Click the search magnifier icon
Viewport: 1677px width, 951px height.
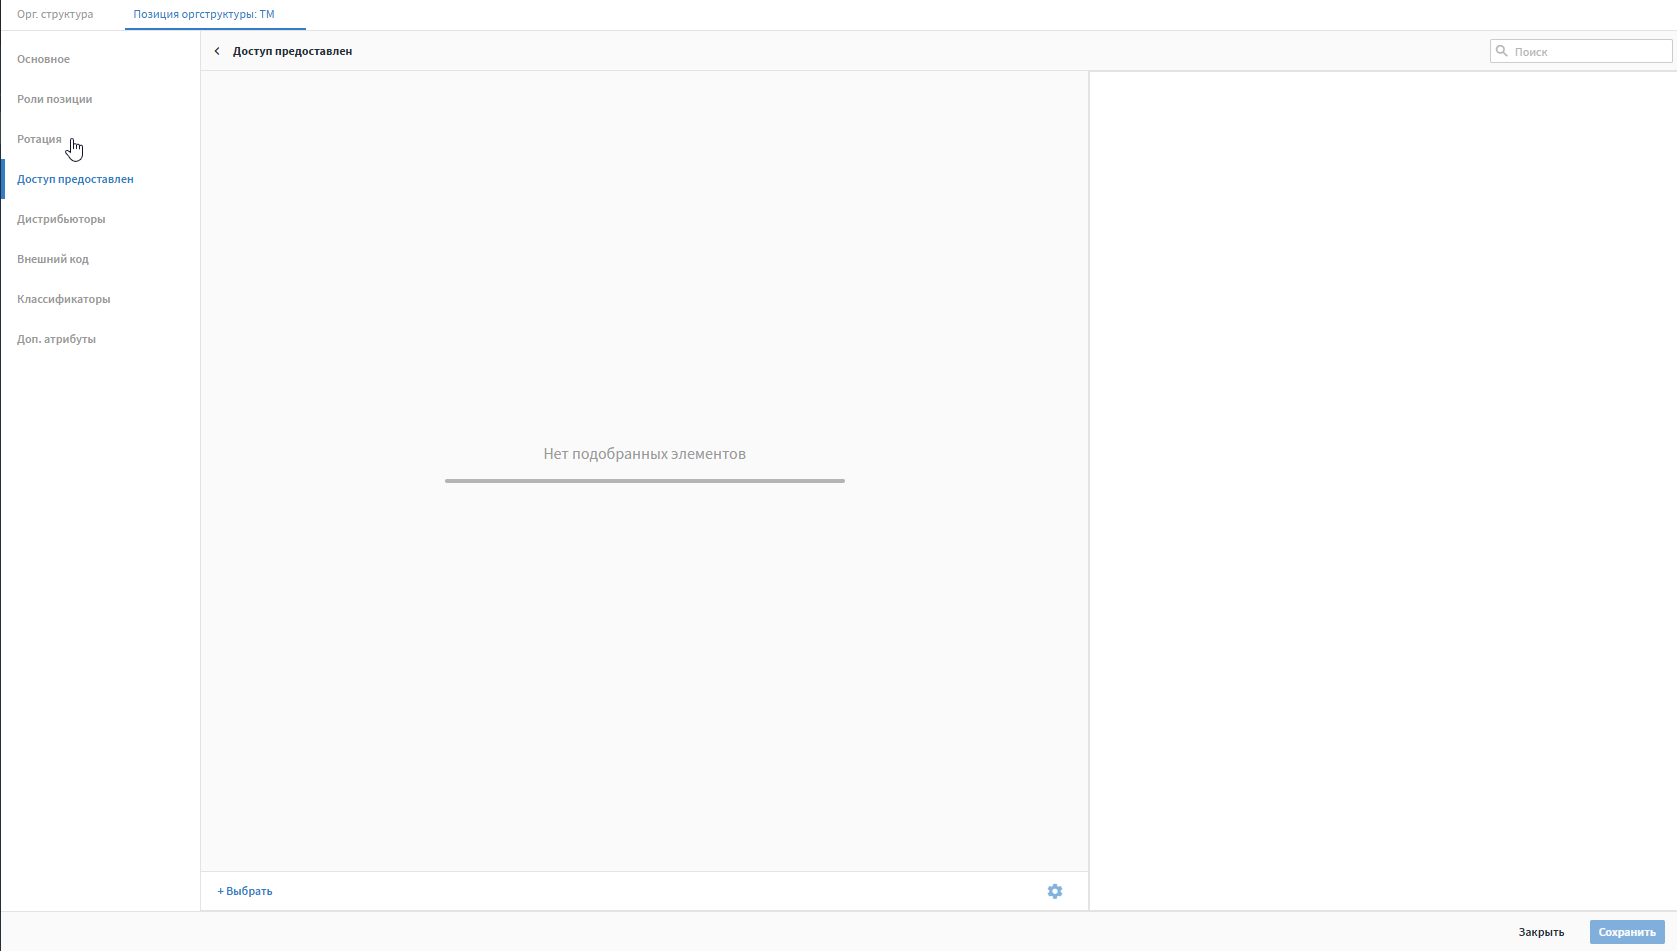tap(1501, 51)
